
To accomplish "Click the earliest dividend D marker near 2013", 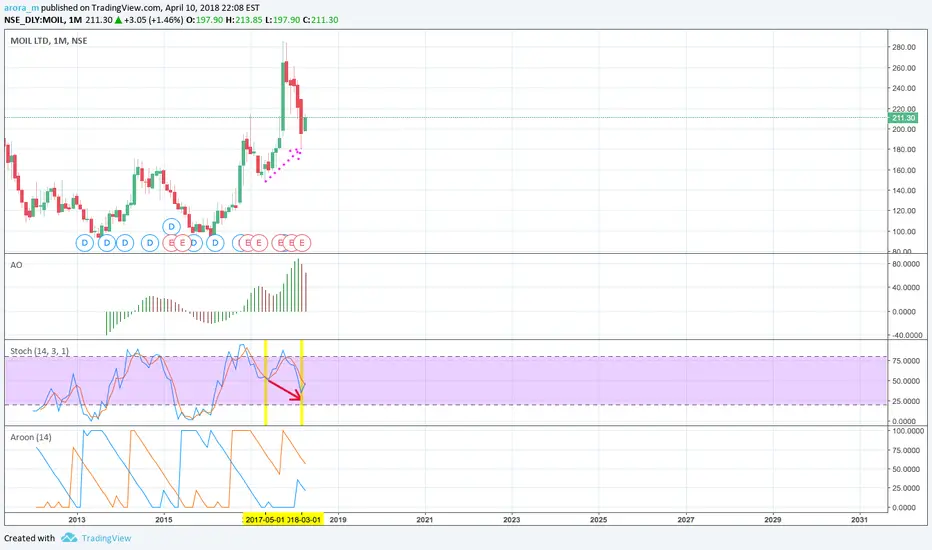I will tap(85, 243).
